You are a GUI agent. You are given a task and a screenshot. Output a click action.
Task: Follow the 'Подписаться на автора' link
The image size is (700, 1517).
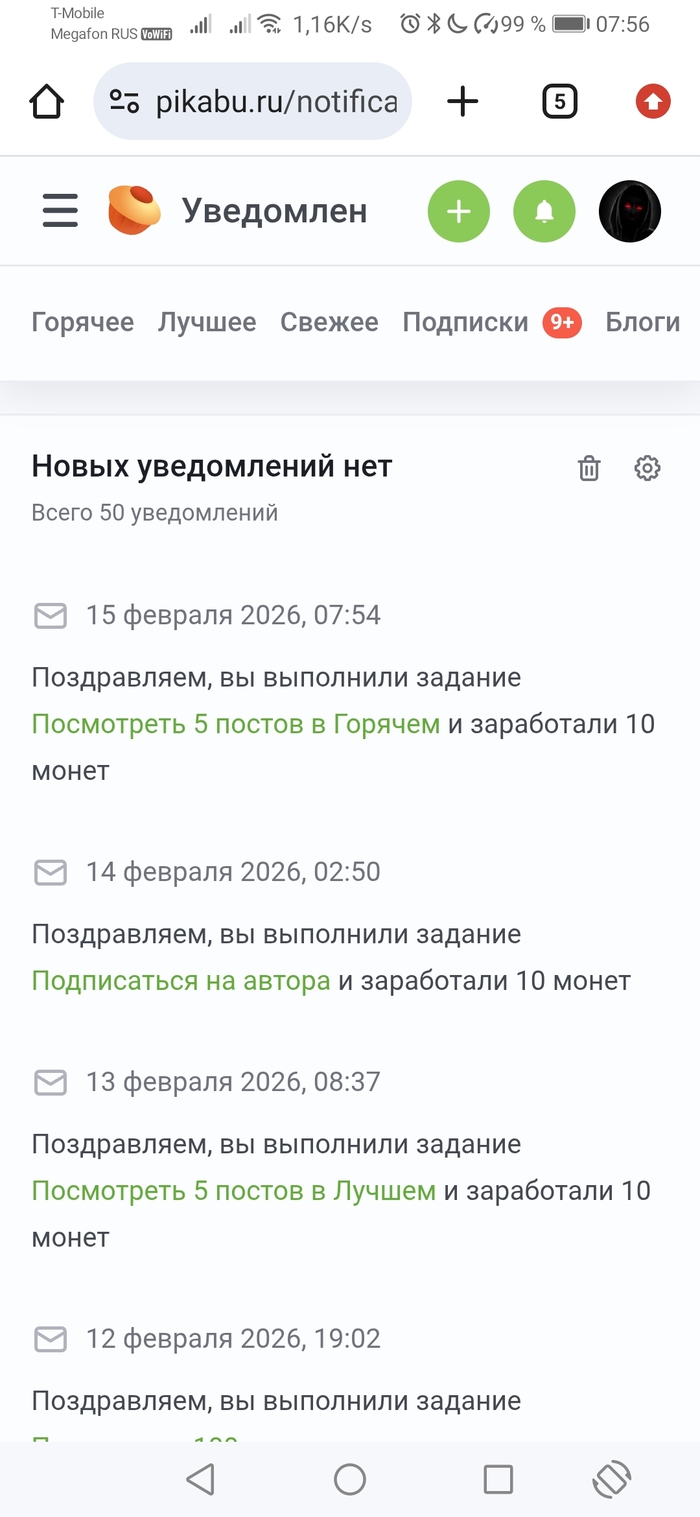(181, 981)
